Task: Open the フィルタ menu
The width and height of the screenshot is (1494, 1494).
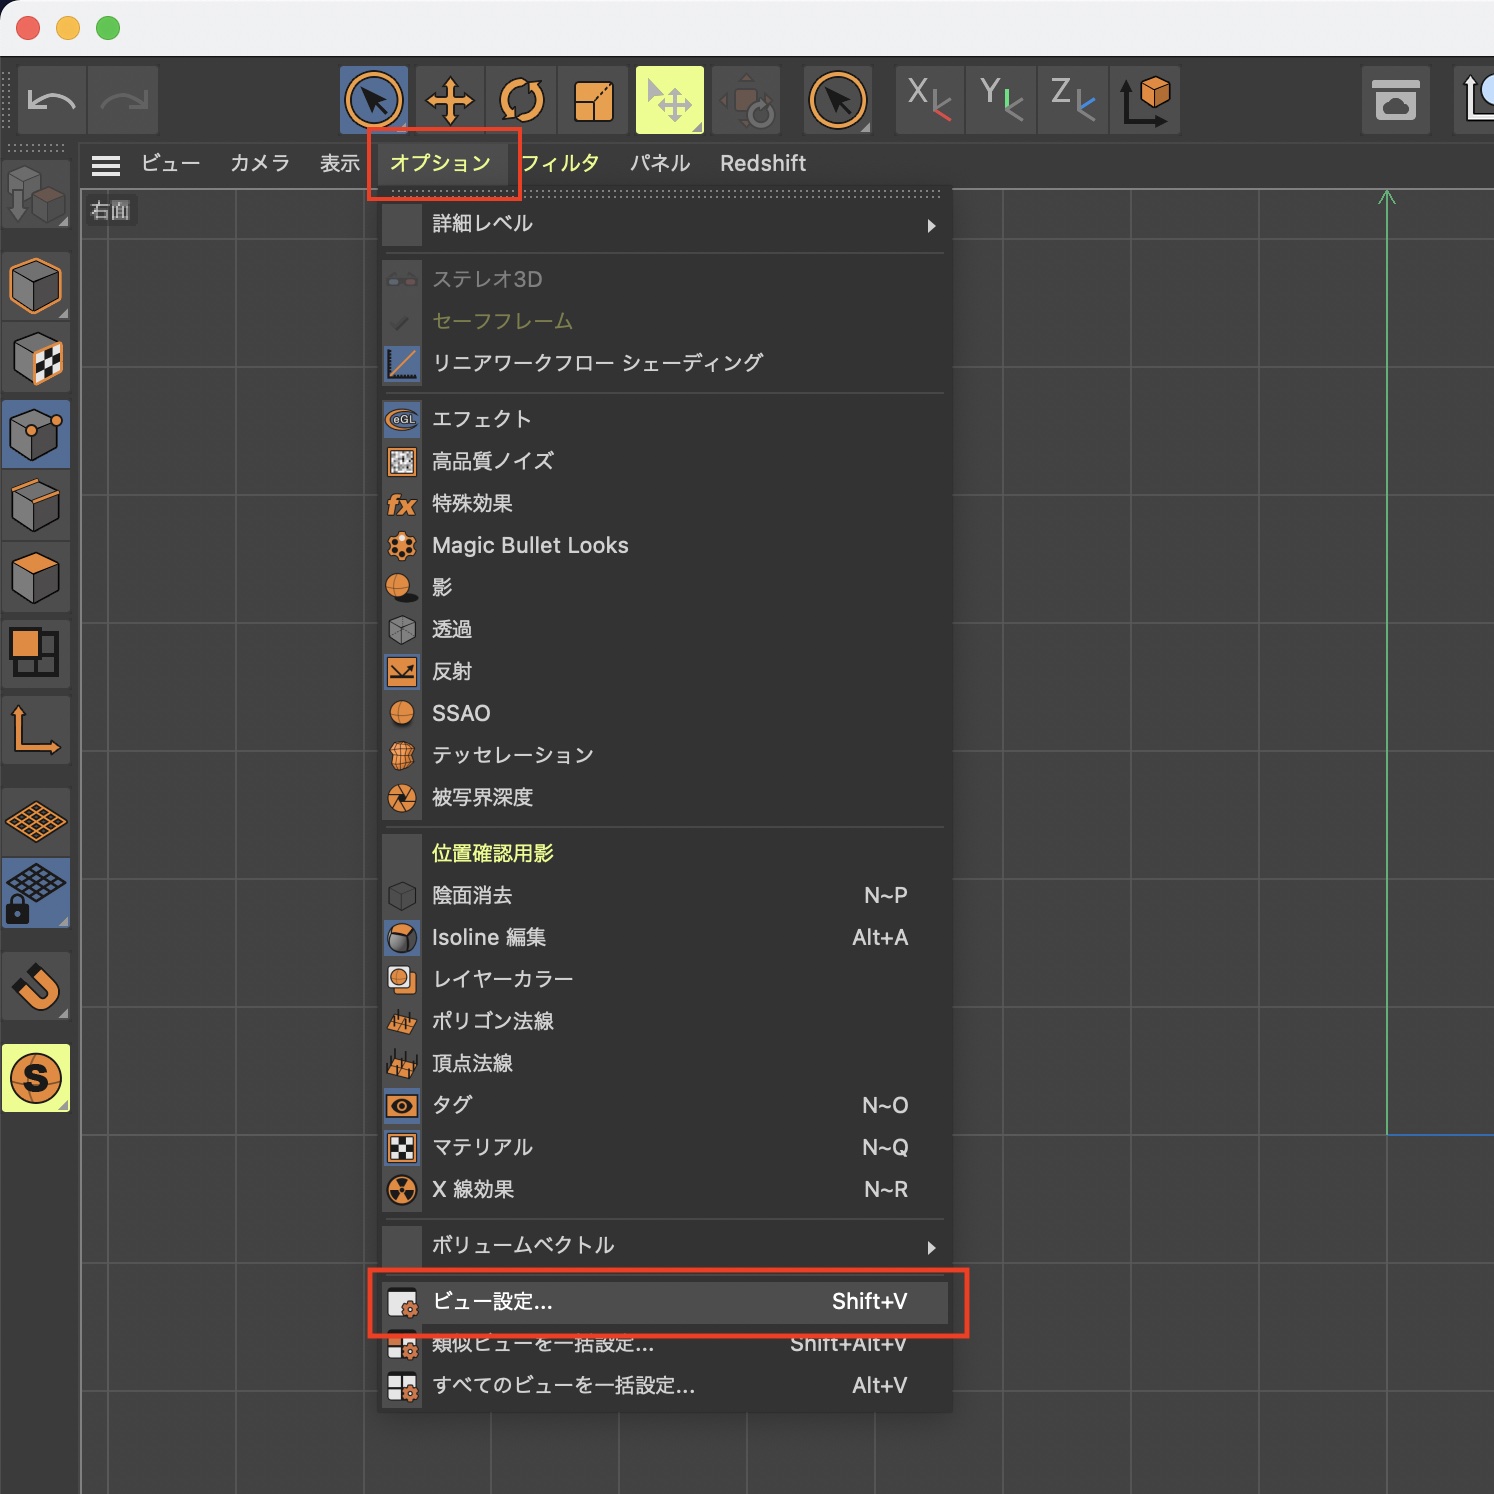Action: (x=560, y=164)
